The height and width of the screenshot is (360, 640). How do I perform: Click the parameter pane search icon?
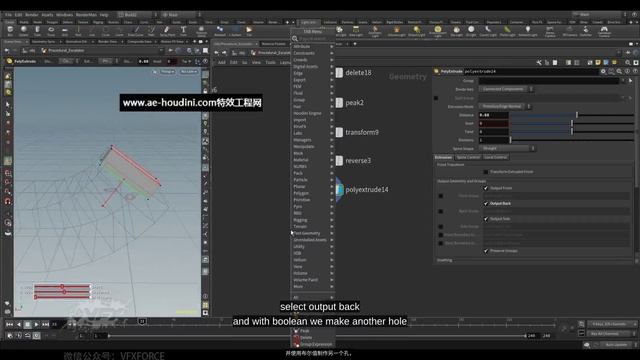(x=619, y=71)
